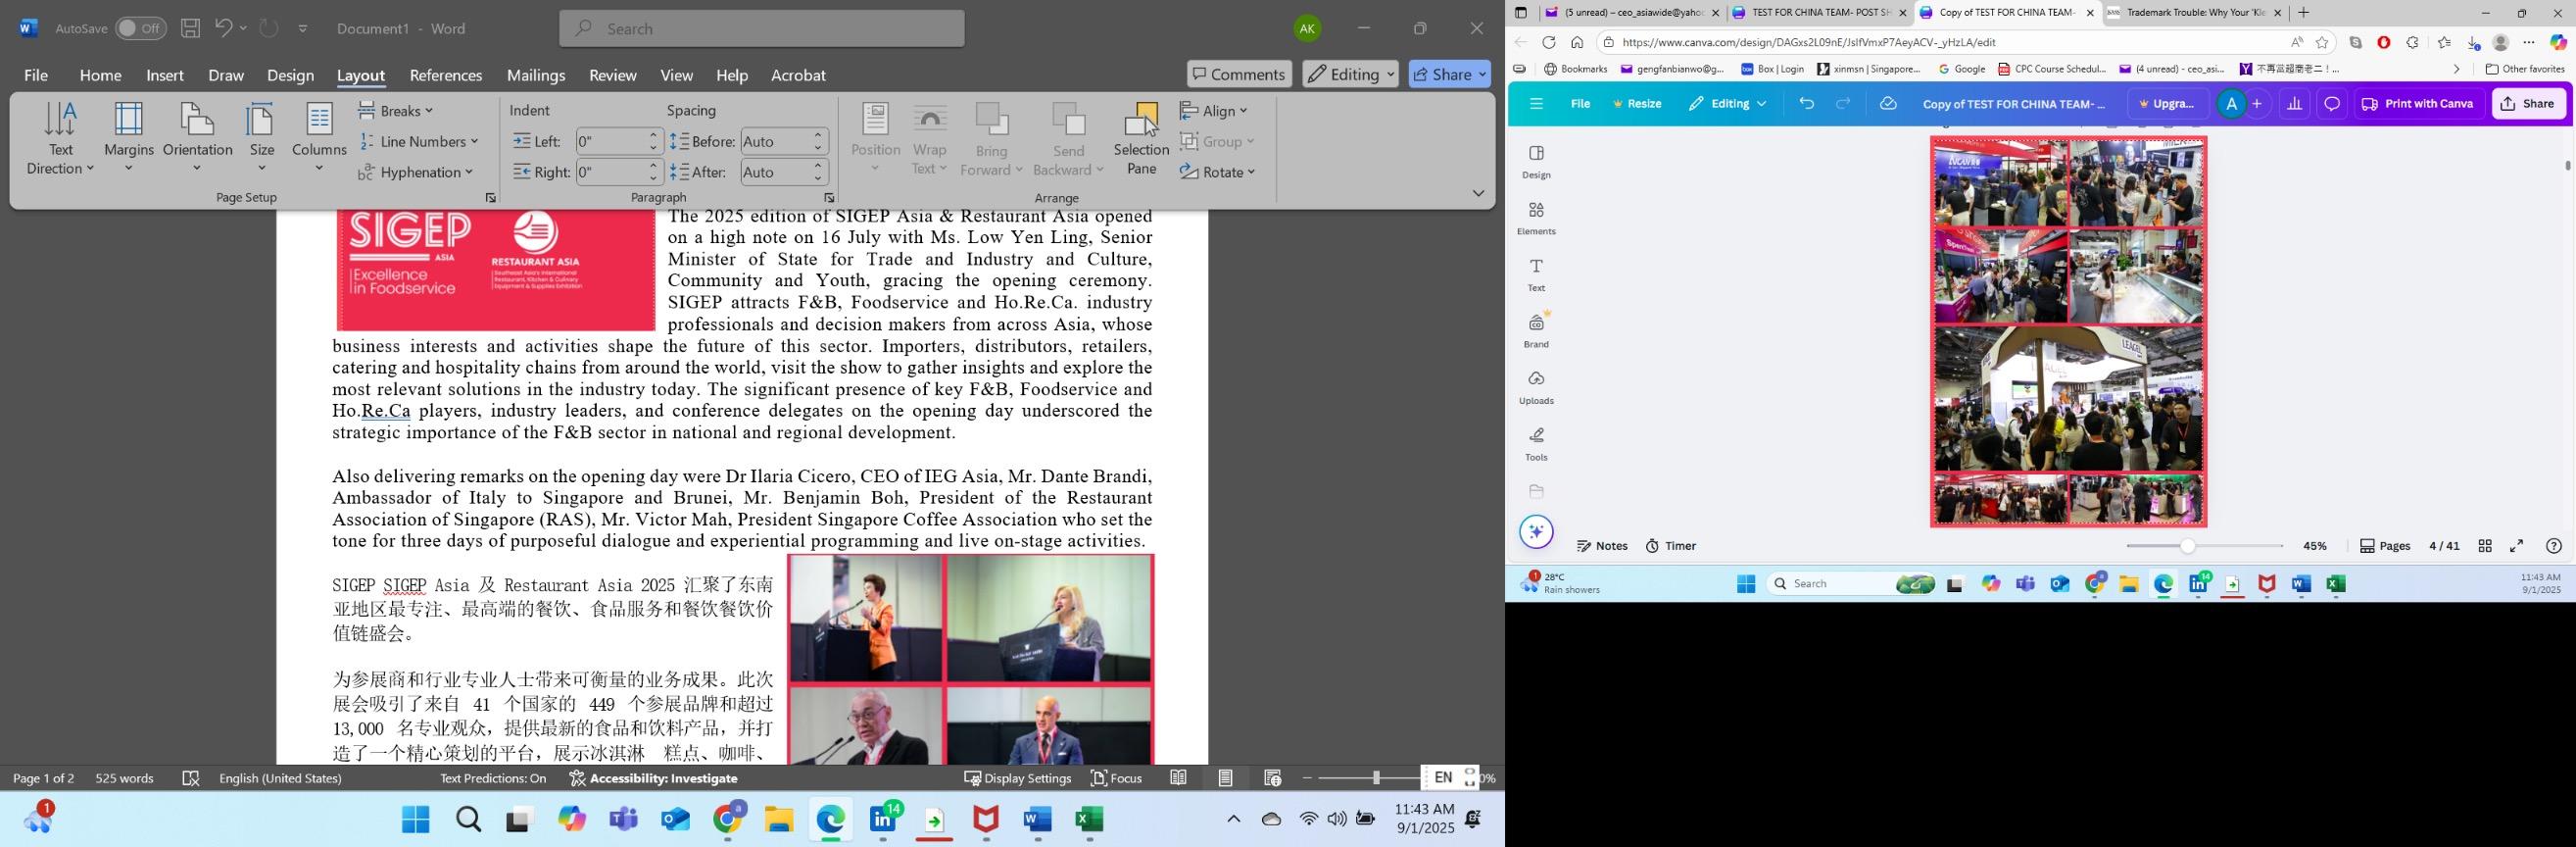Click the Comments button in Word
2576x847 pixels.
(1239, 74)
